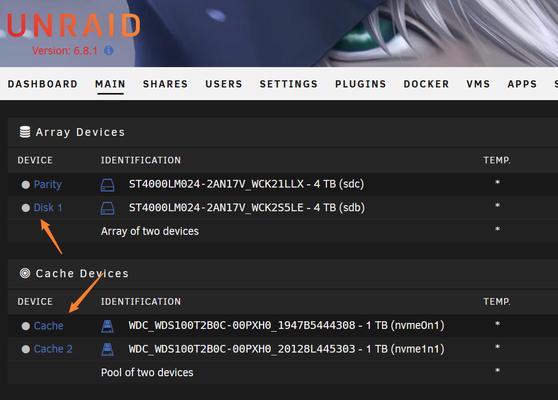
Task: Click the UNRAID logo
Action: click(74, 26)
